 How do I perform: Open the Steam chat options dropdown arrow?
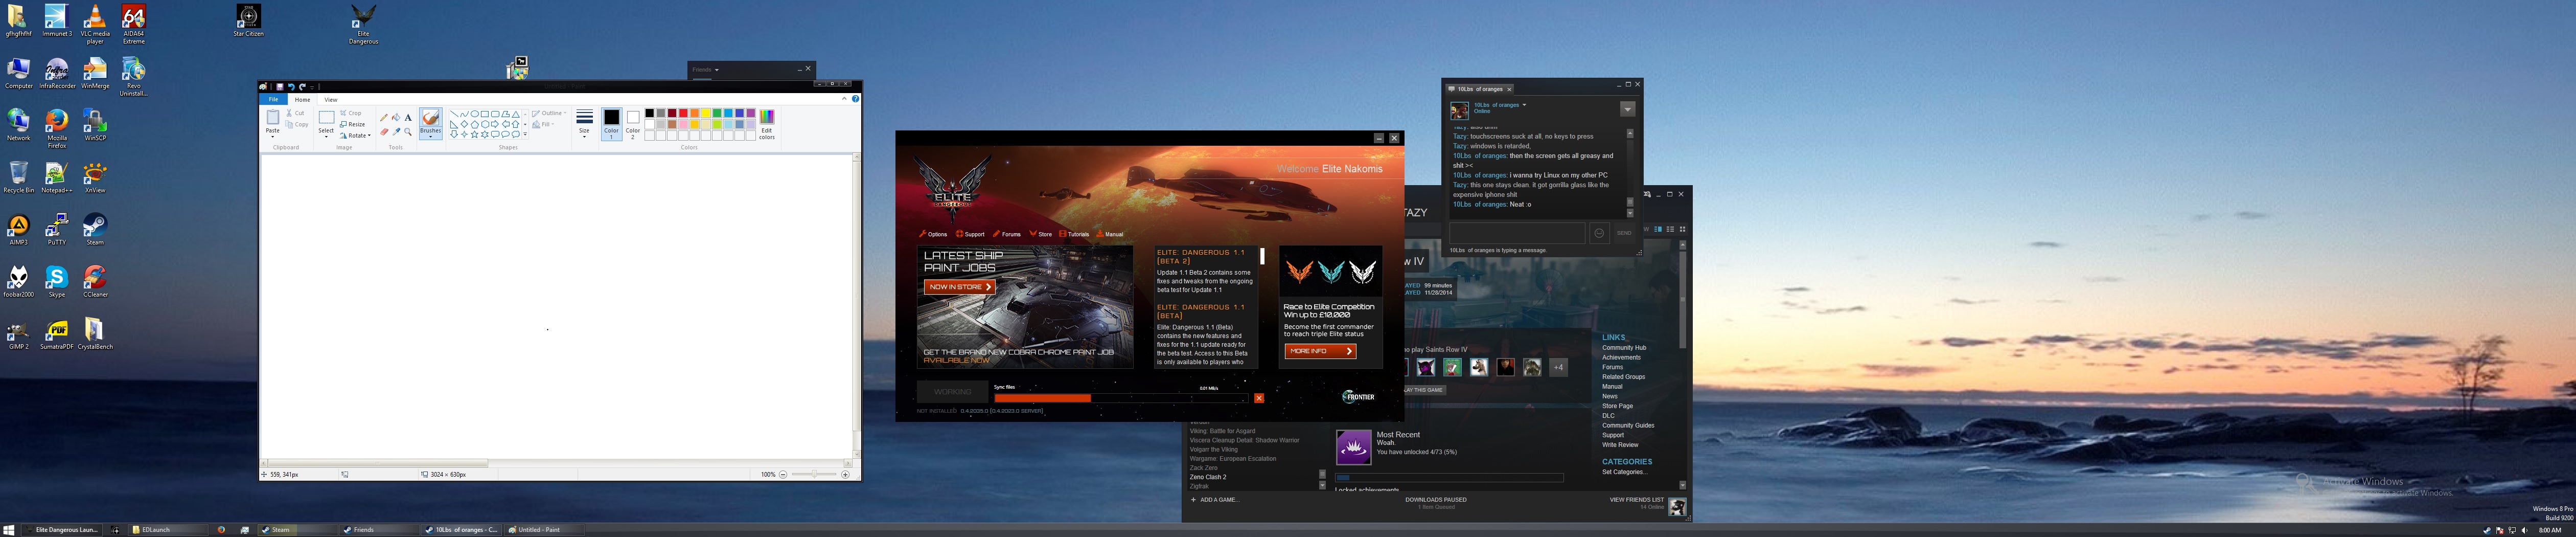click(x=1628, y=109)
